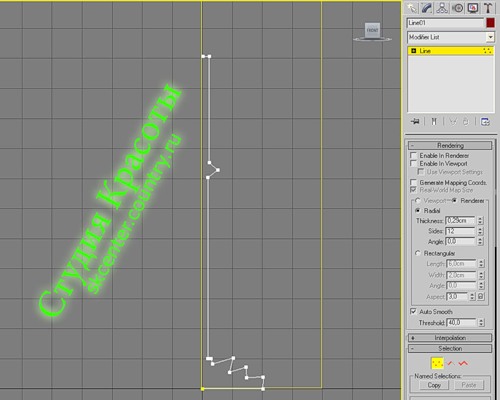Collapse the Rendering rollout
Screen dimensions: 500x400
tap(450, 145)
